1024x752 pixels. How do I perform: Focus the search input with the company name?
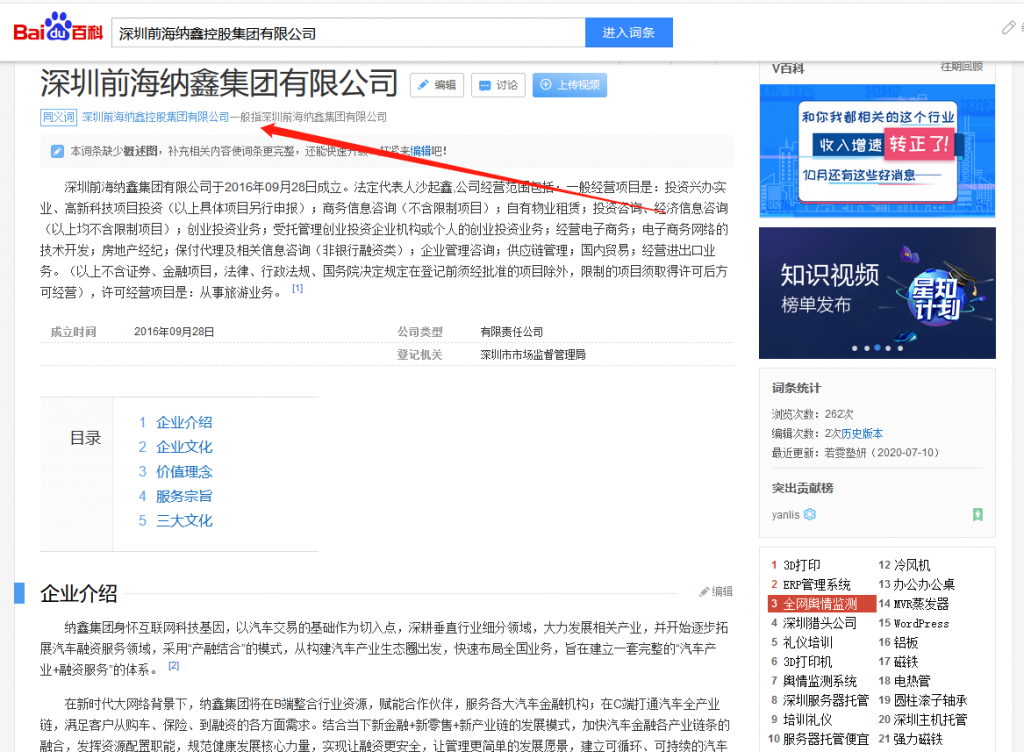[349, 33]
